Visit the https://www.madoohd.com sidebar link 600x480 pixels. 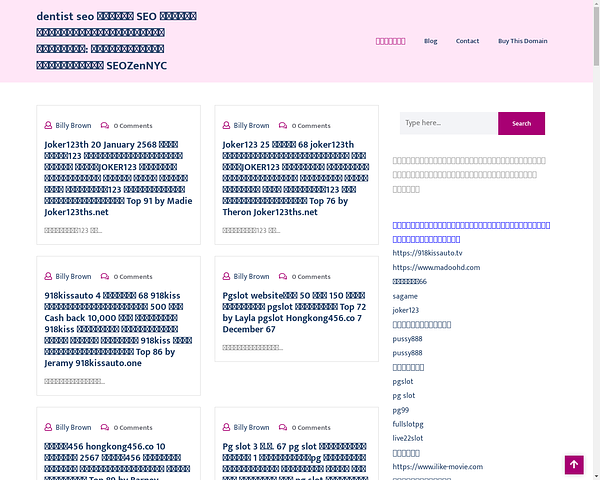(436, 268)
